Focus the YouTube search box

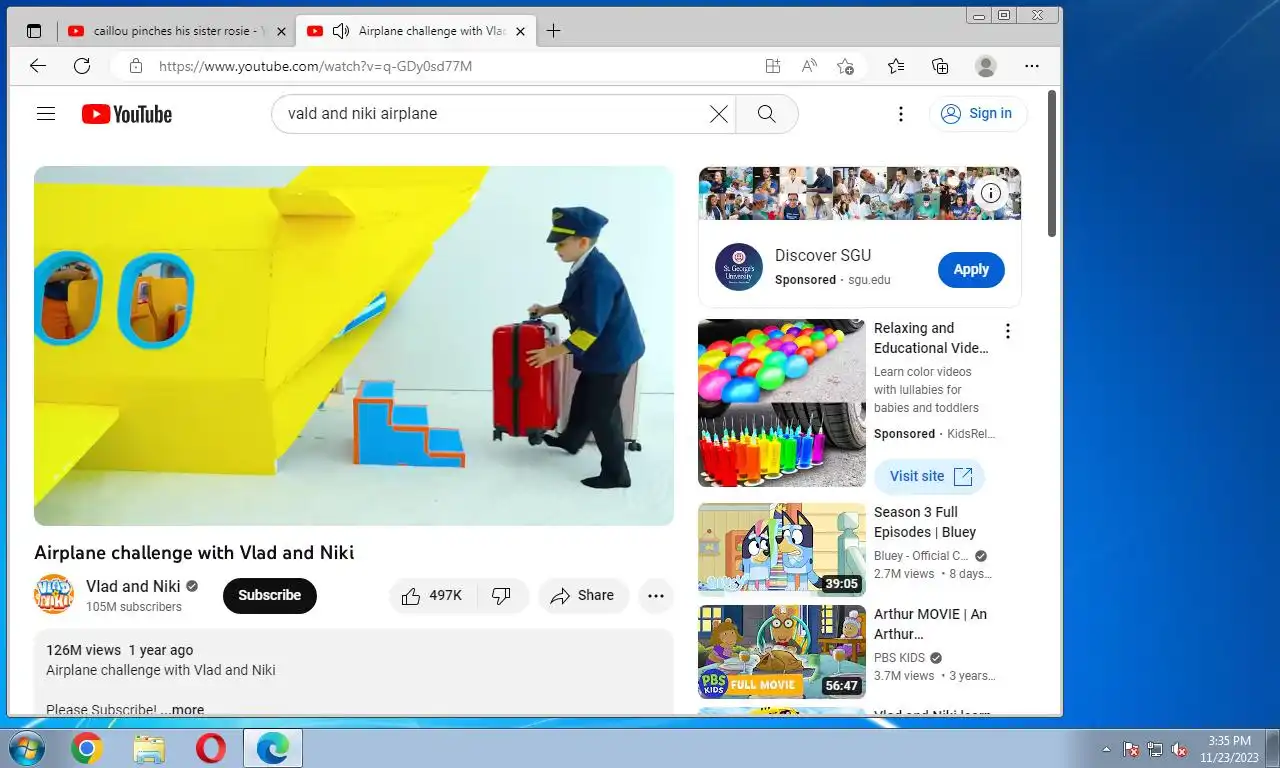tap(495, 114)
